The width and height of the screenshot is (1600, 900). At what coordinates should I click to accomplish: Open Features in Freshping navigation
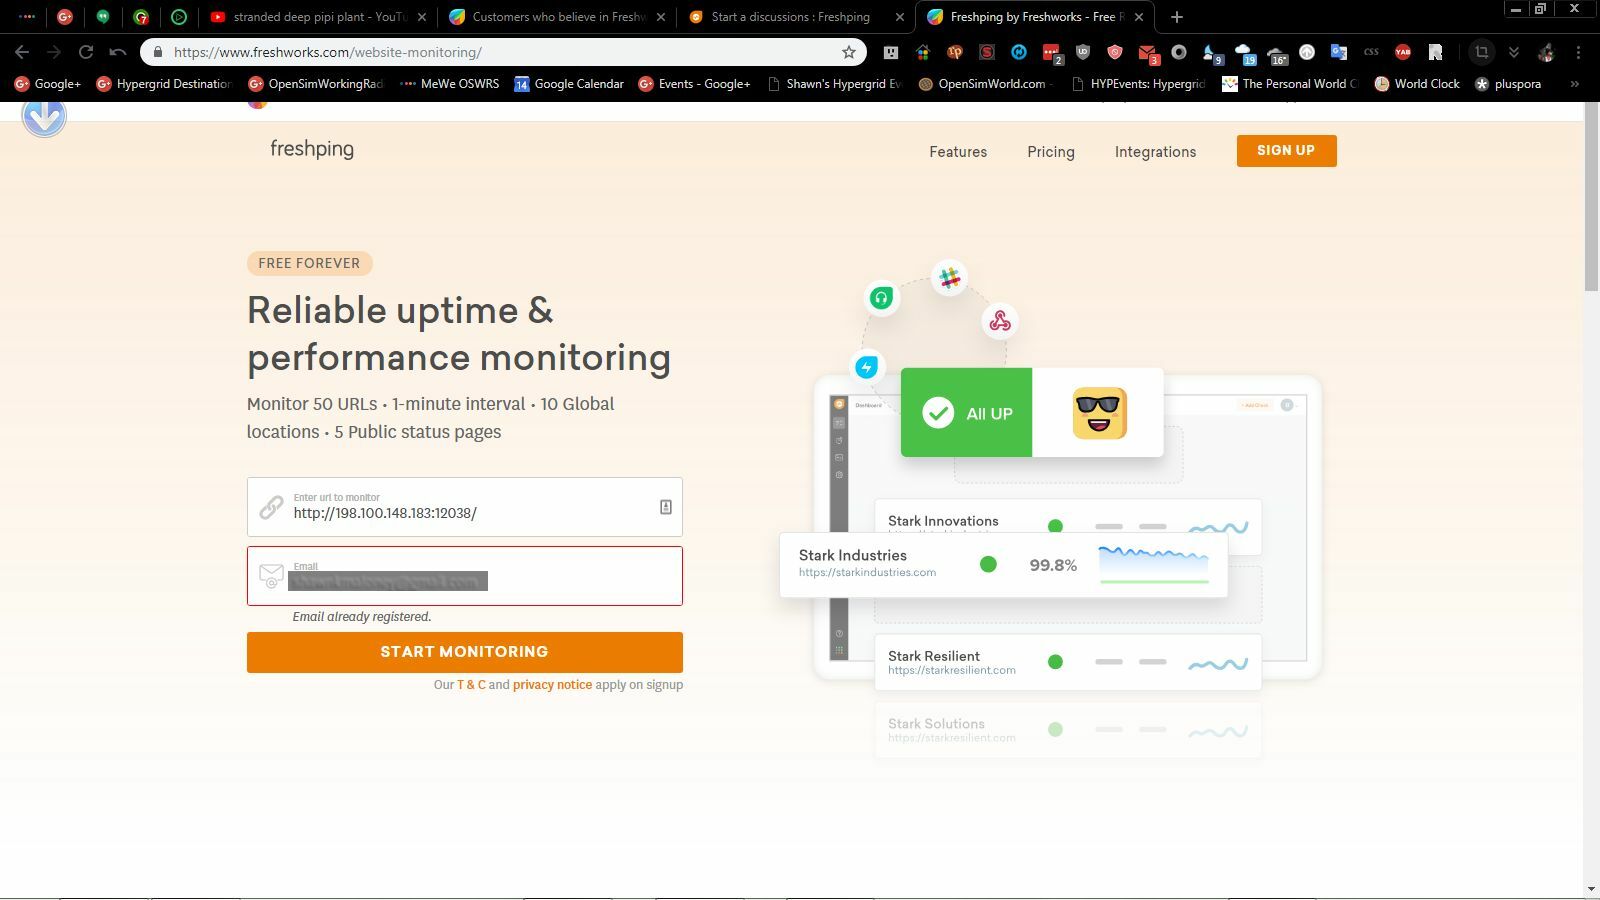coord(958,152)
